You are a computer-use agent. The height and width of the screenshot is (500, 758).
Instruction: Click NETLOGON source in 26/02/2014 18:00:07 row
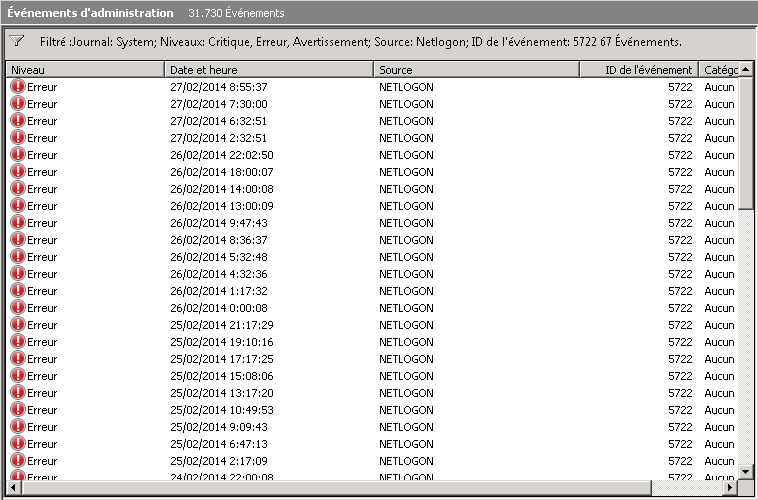tap(406, 172)
